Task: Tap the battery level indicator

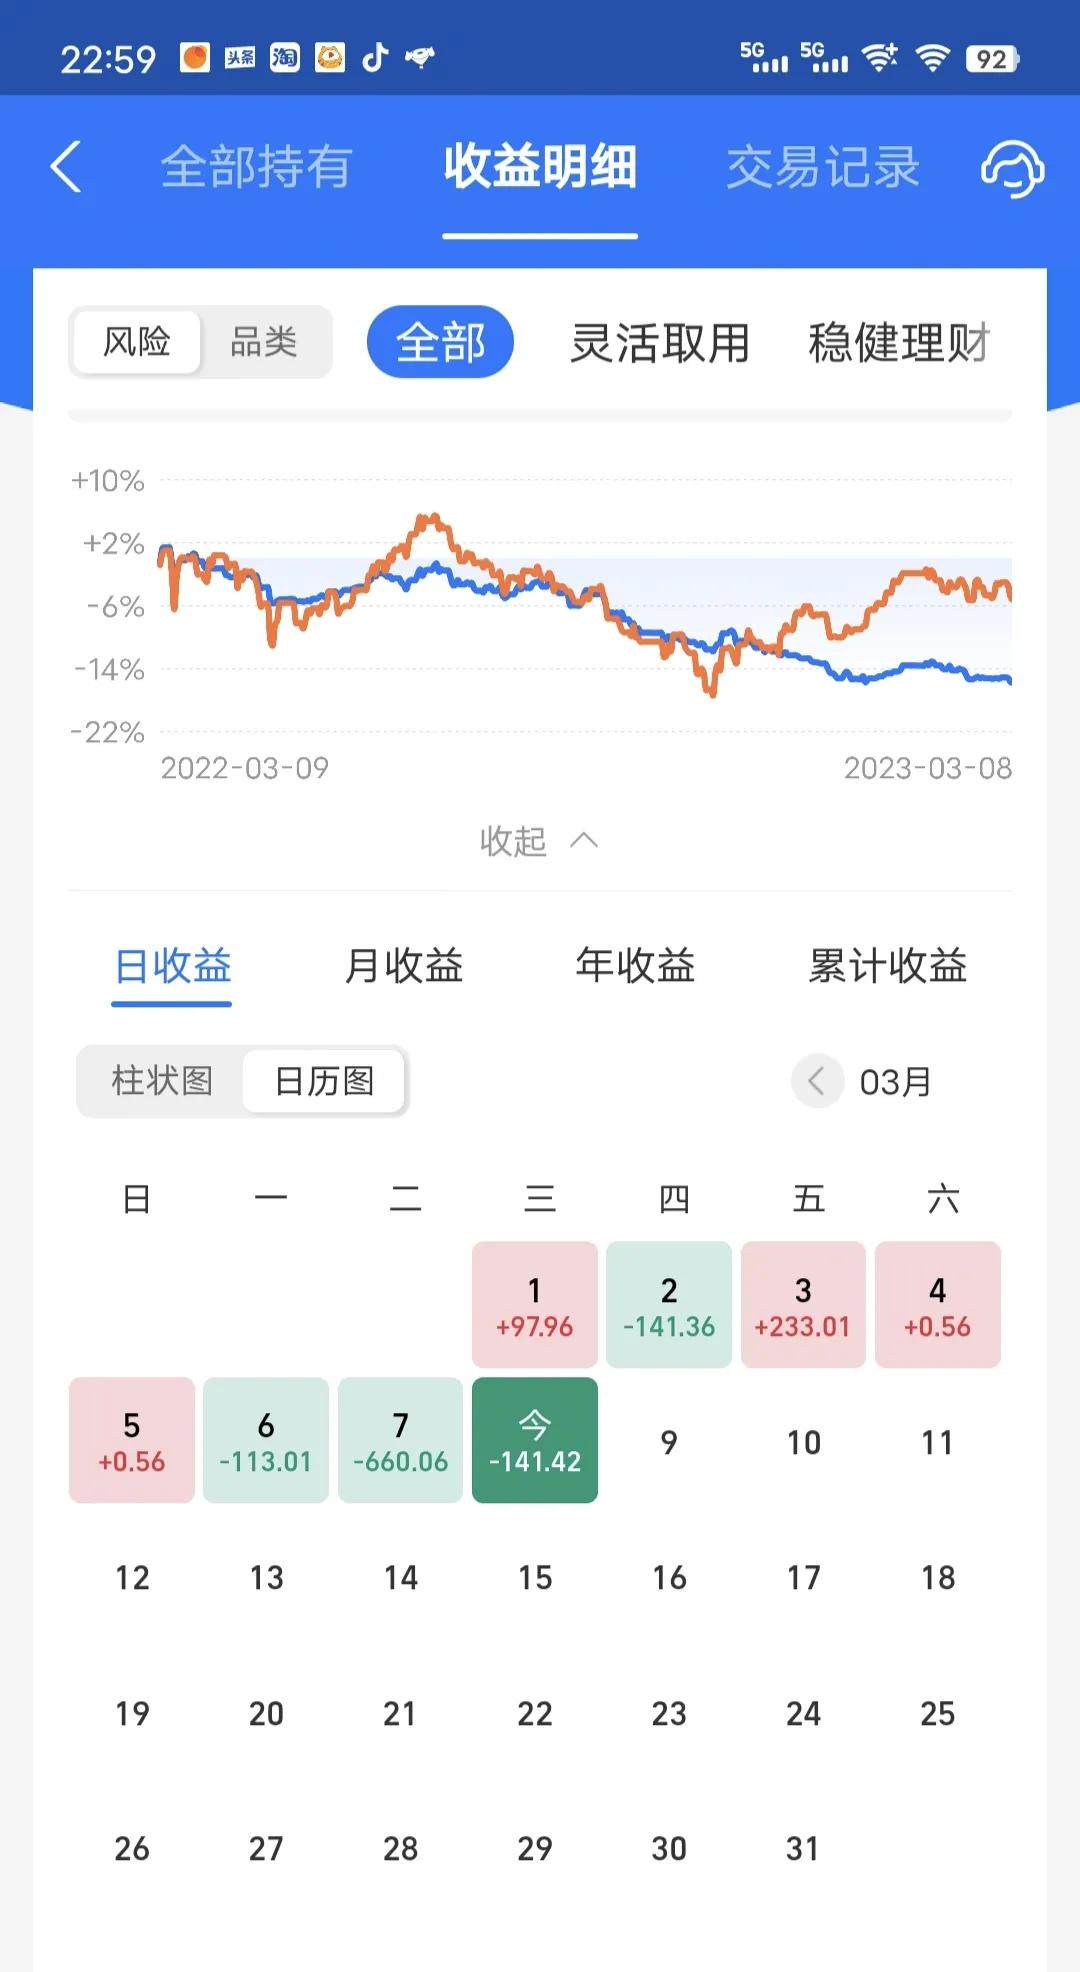Action: click(991, 59)
